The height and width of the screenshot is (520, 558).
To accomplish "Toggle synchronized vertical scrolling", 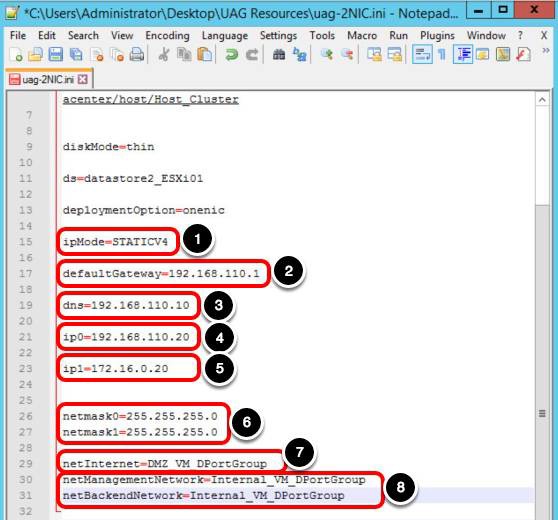I will (374, 55).
